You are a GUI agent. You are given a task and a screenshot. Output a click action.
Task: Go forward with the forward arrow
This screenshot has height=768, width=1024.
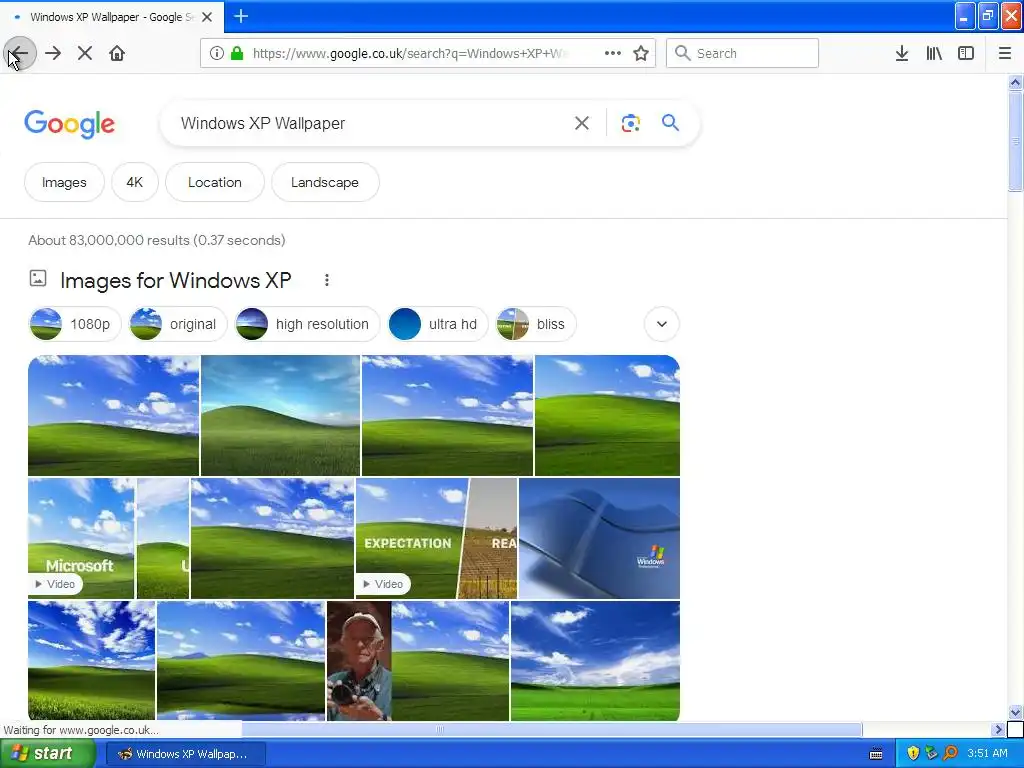tap(53, 54)
